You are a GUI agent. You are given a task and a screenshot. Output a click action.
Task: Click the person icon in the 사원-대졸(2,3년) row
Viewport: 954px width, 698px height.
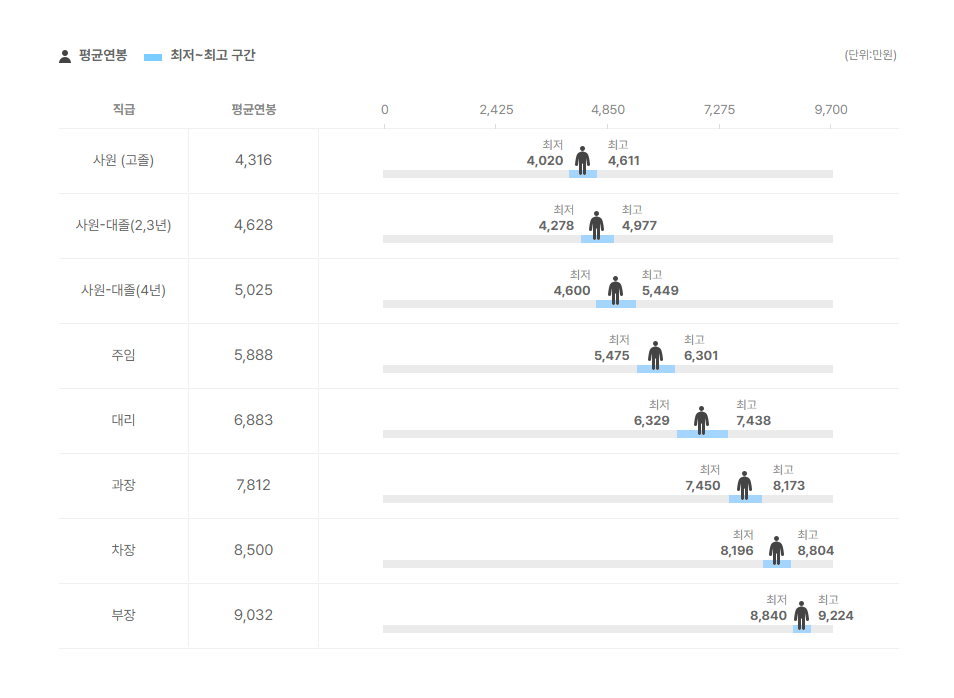pyautogui.click(x=597, y=225)
